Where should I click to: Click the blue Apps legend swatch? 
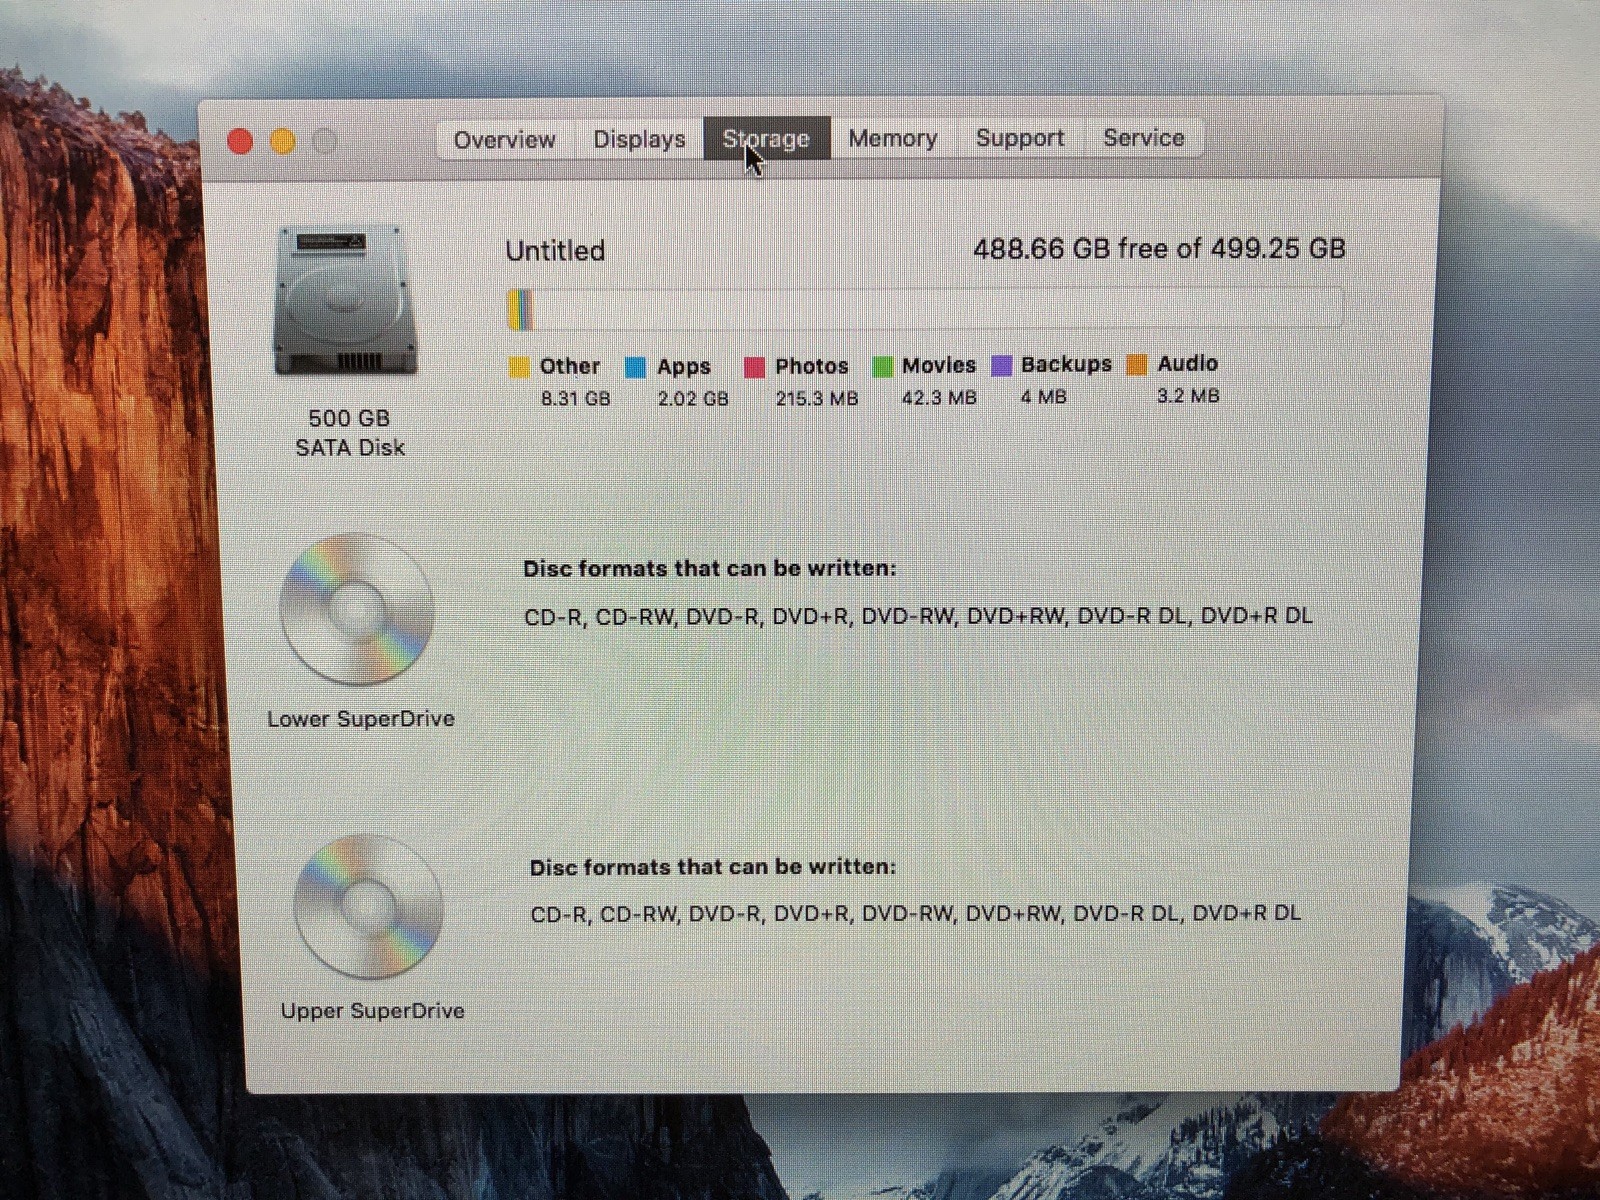point(635,367)
